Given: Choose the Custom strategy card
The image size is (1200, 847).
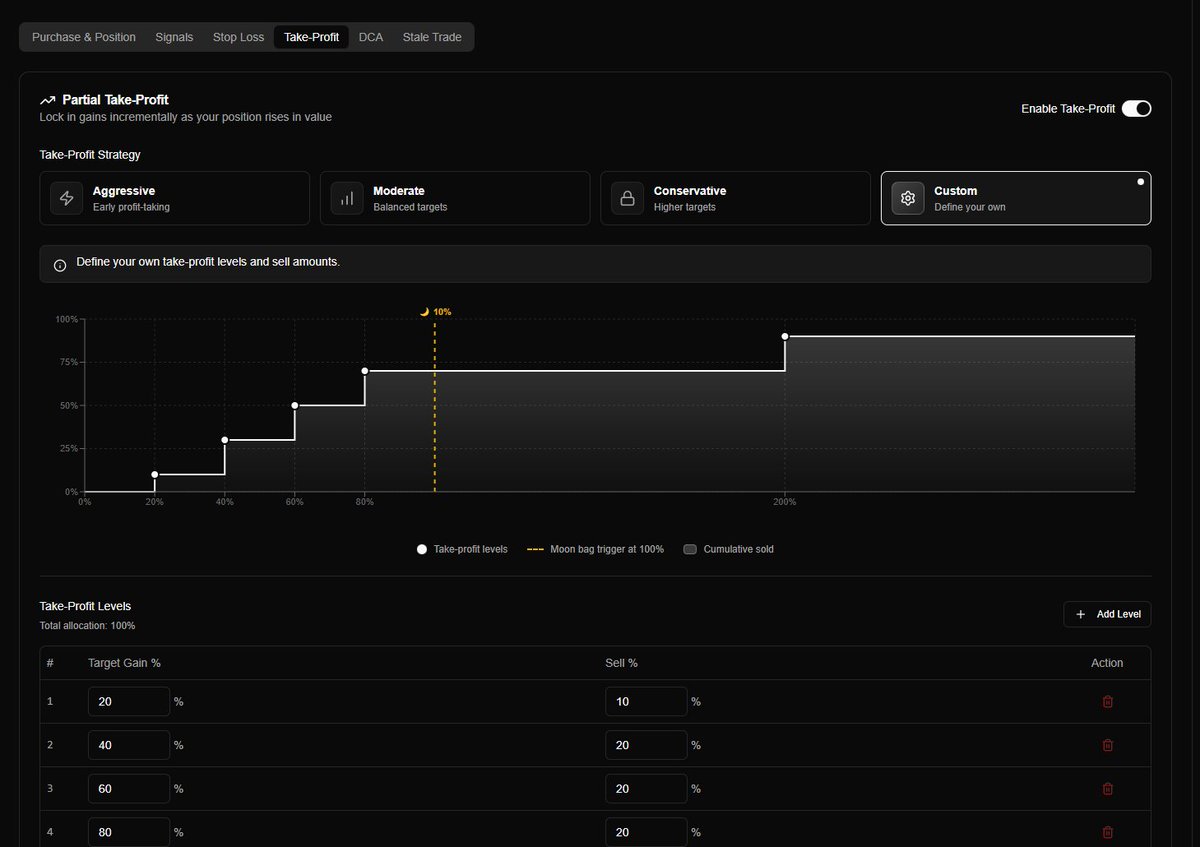Looking at the screenshot, I should (x=1016, y=198).
